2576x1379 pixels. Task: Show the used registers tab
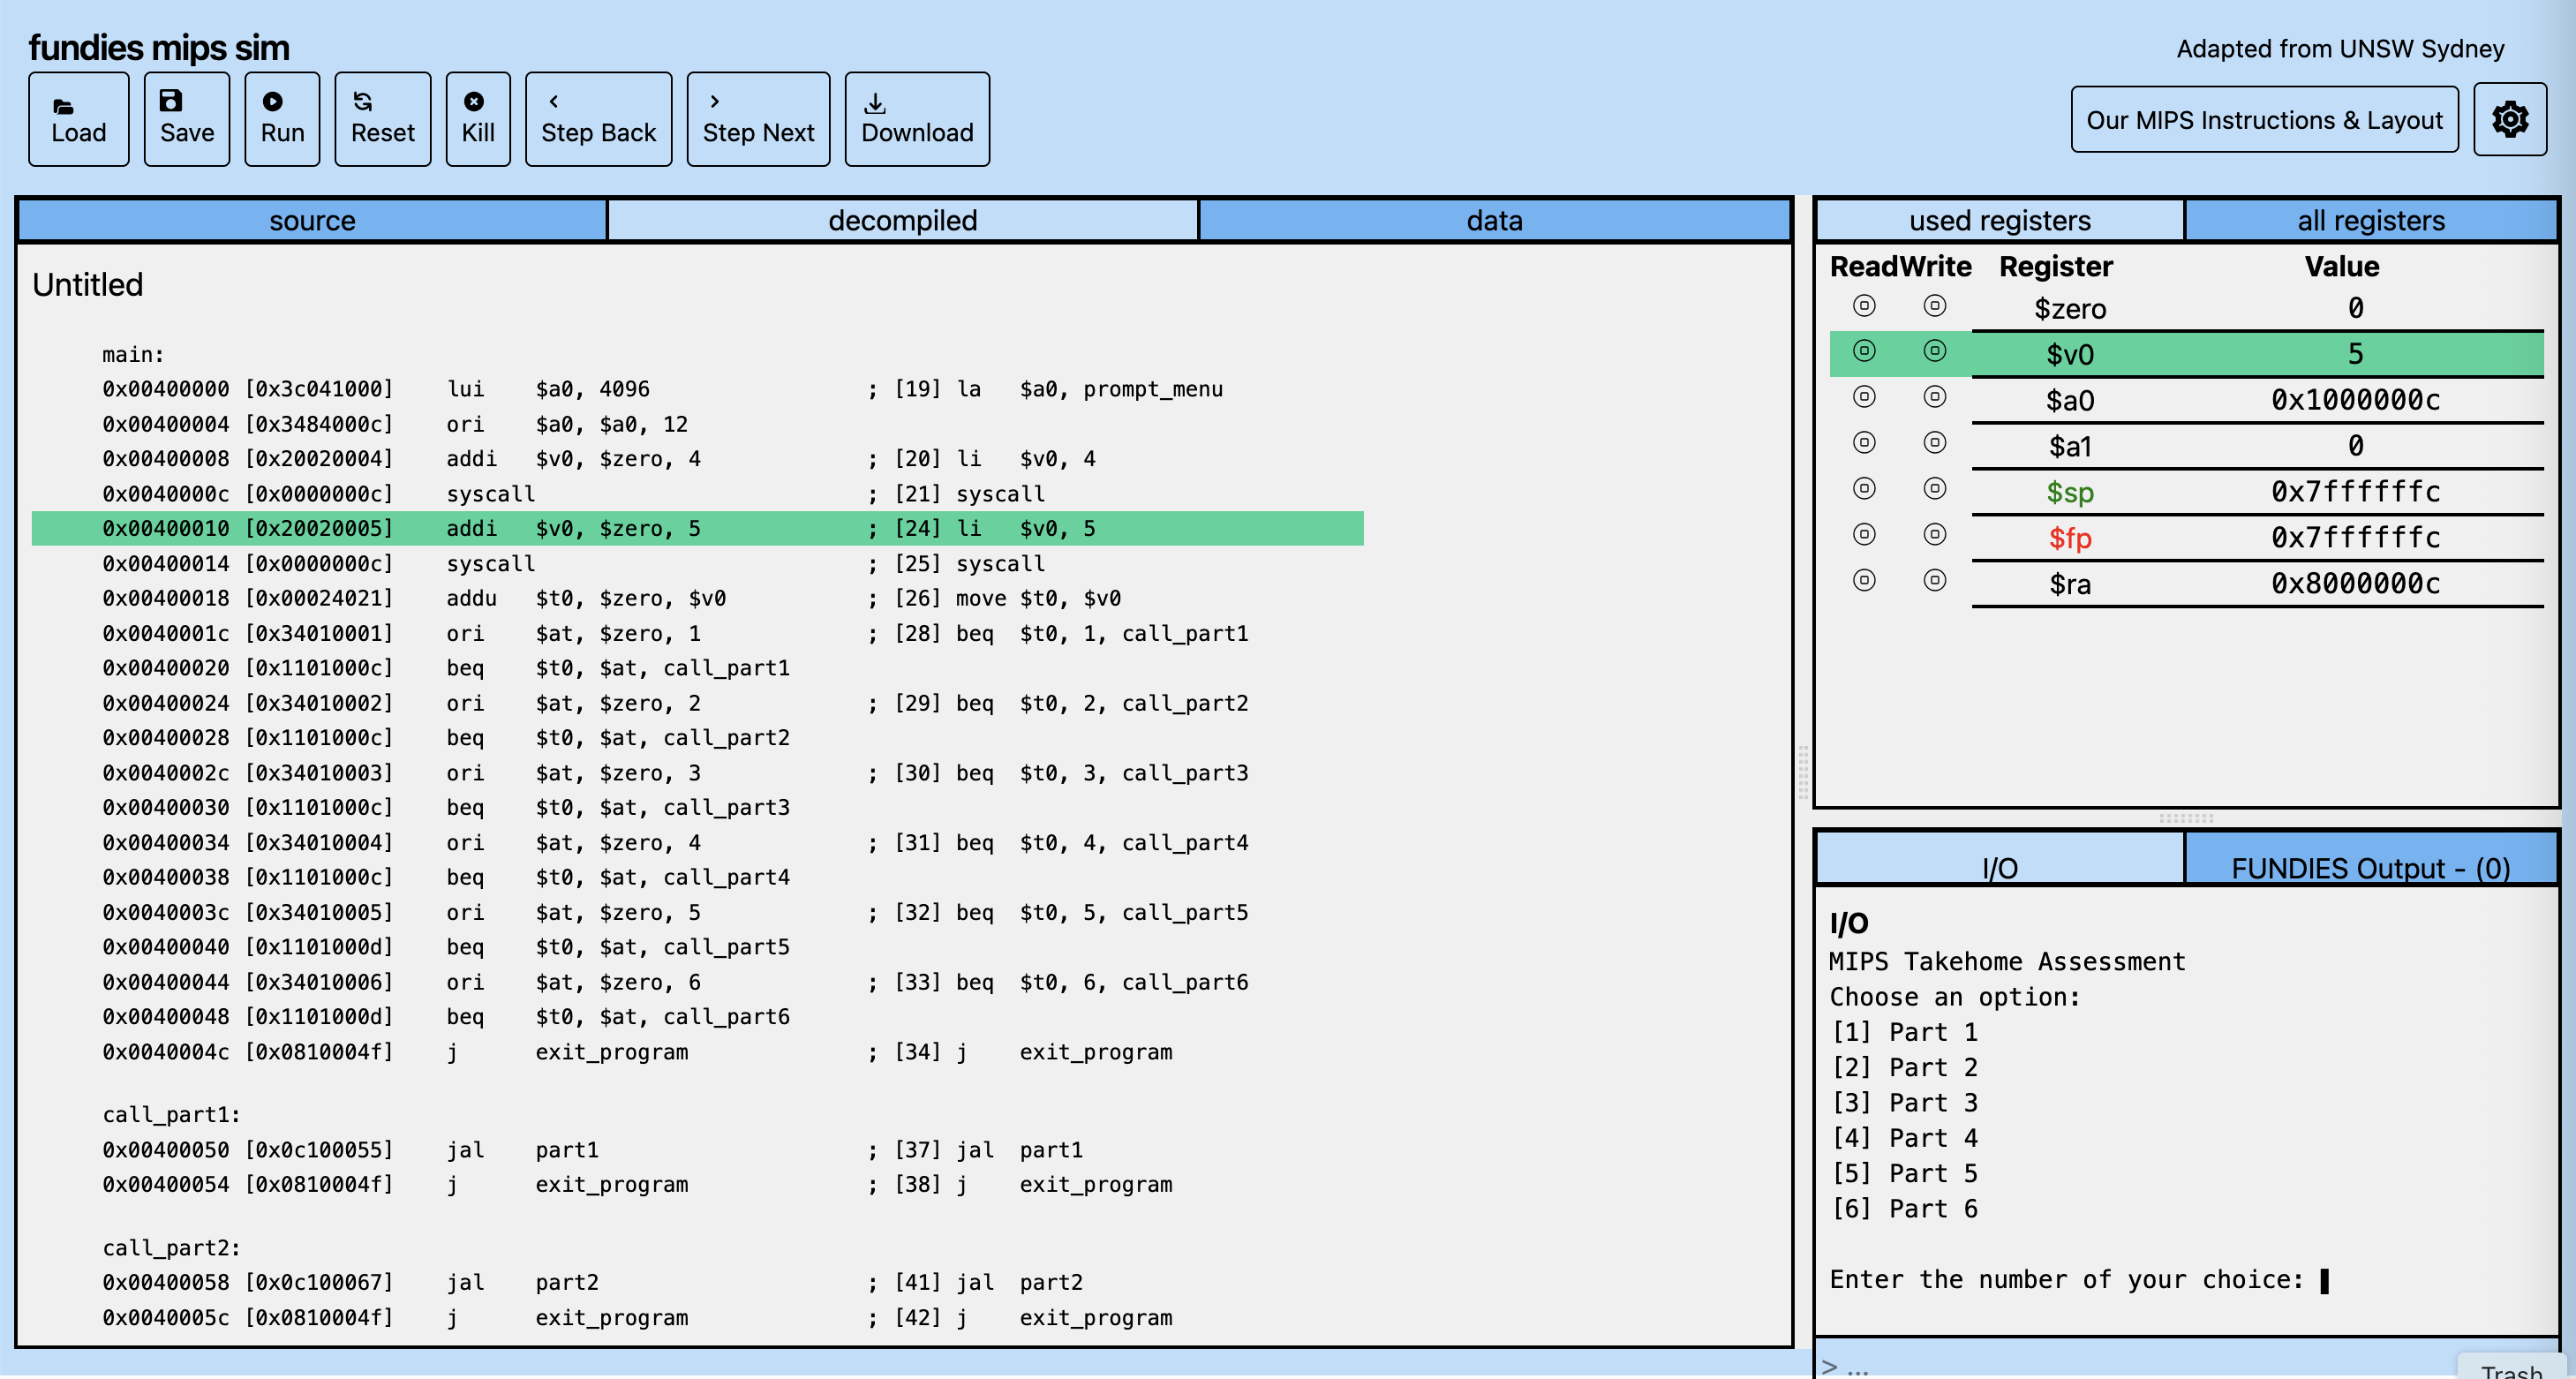click(1999, 220)
